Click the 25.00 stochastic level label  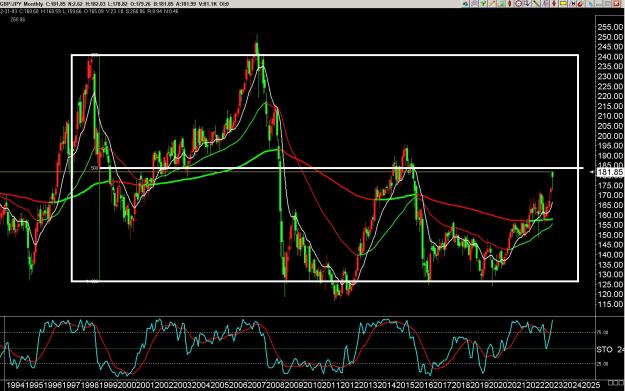602,364
